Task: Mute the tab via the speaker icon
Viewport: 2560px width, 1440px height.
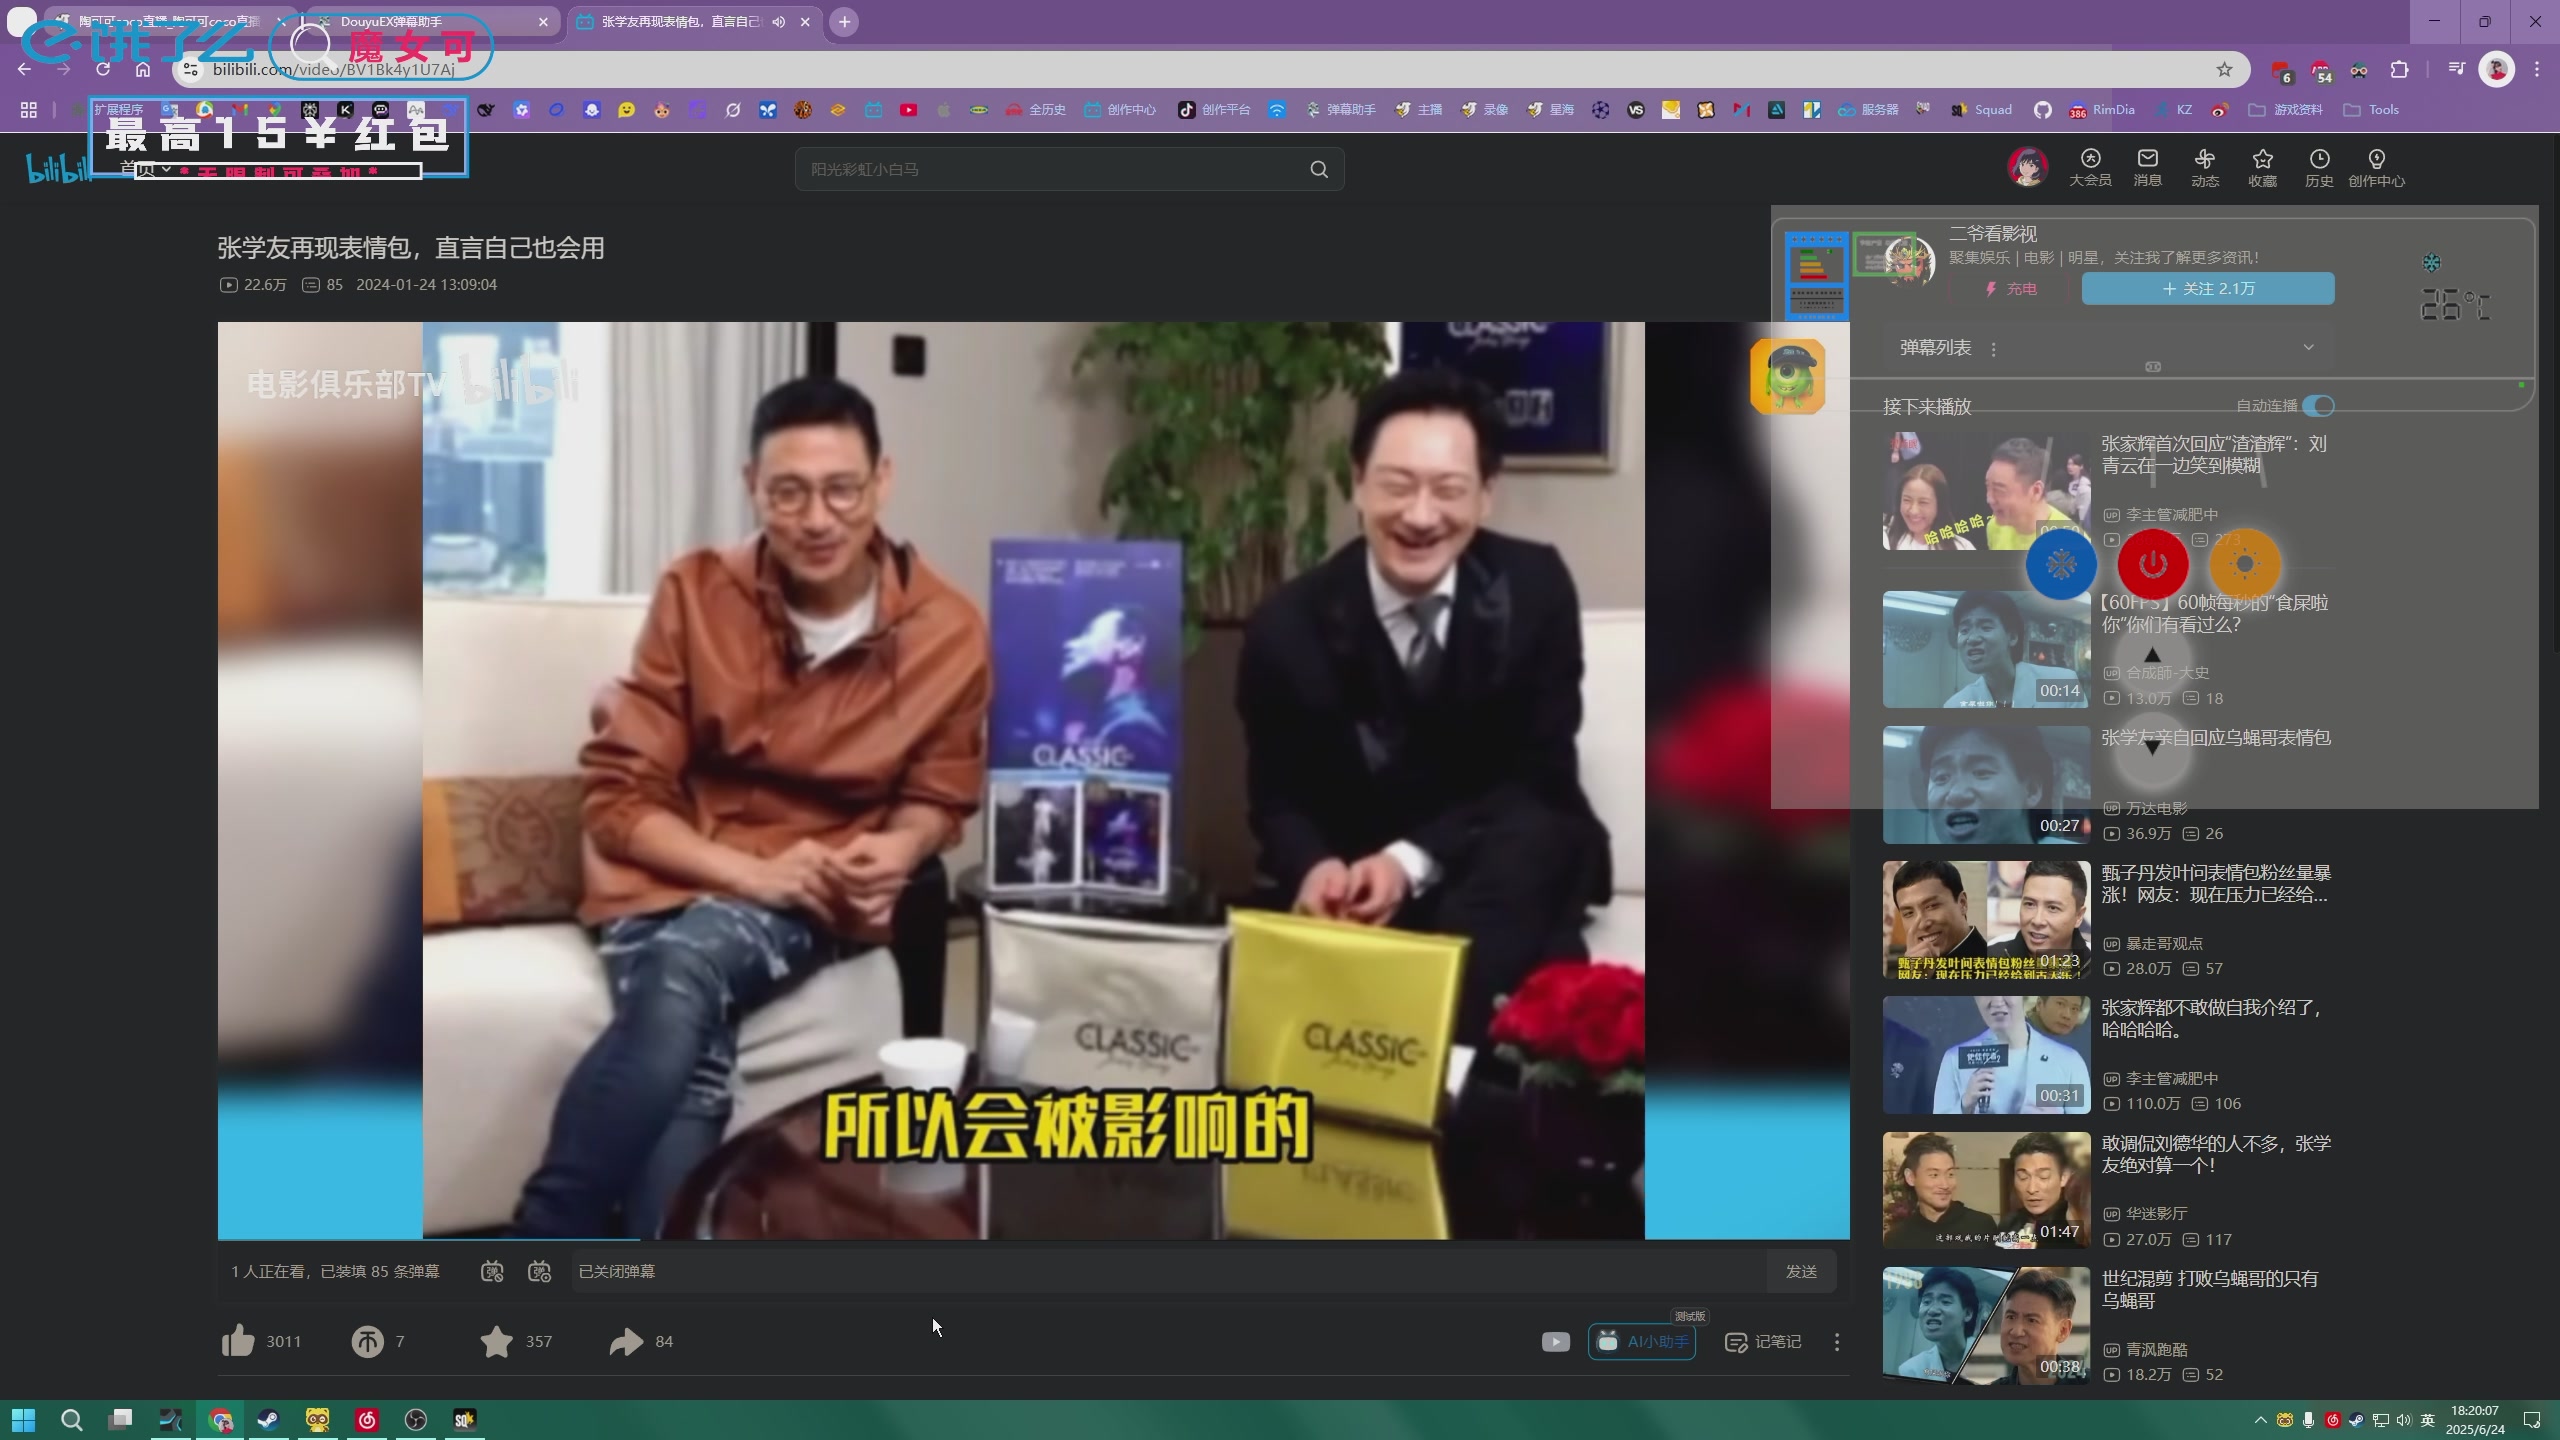Action: [x=778, y=22]
